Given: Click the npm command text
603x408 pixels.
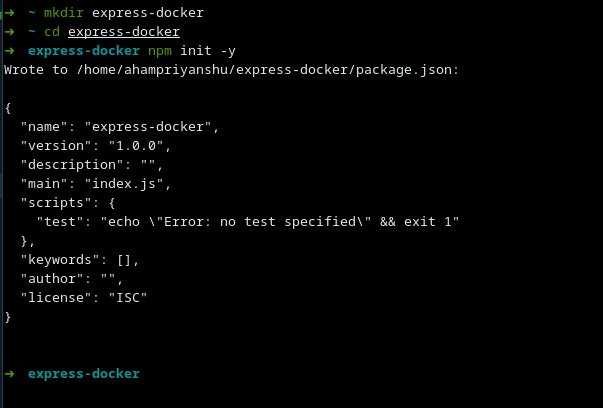Looking at the screenshot, I should pyautogui.click(x=160, y=49).
